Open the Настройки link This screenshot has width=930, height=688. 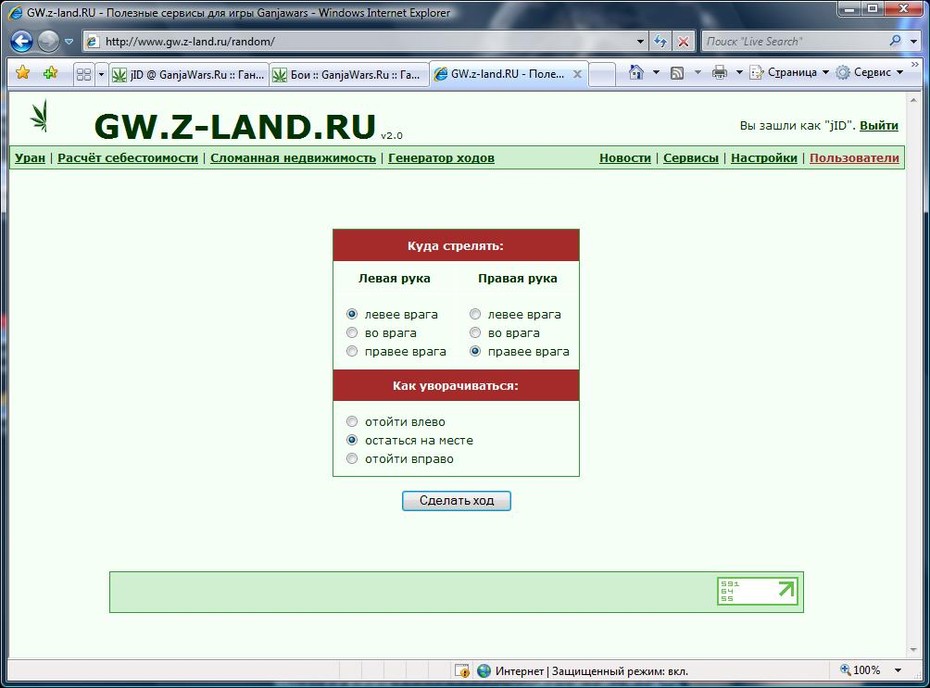click(x=764, y=158)
